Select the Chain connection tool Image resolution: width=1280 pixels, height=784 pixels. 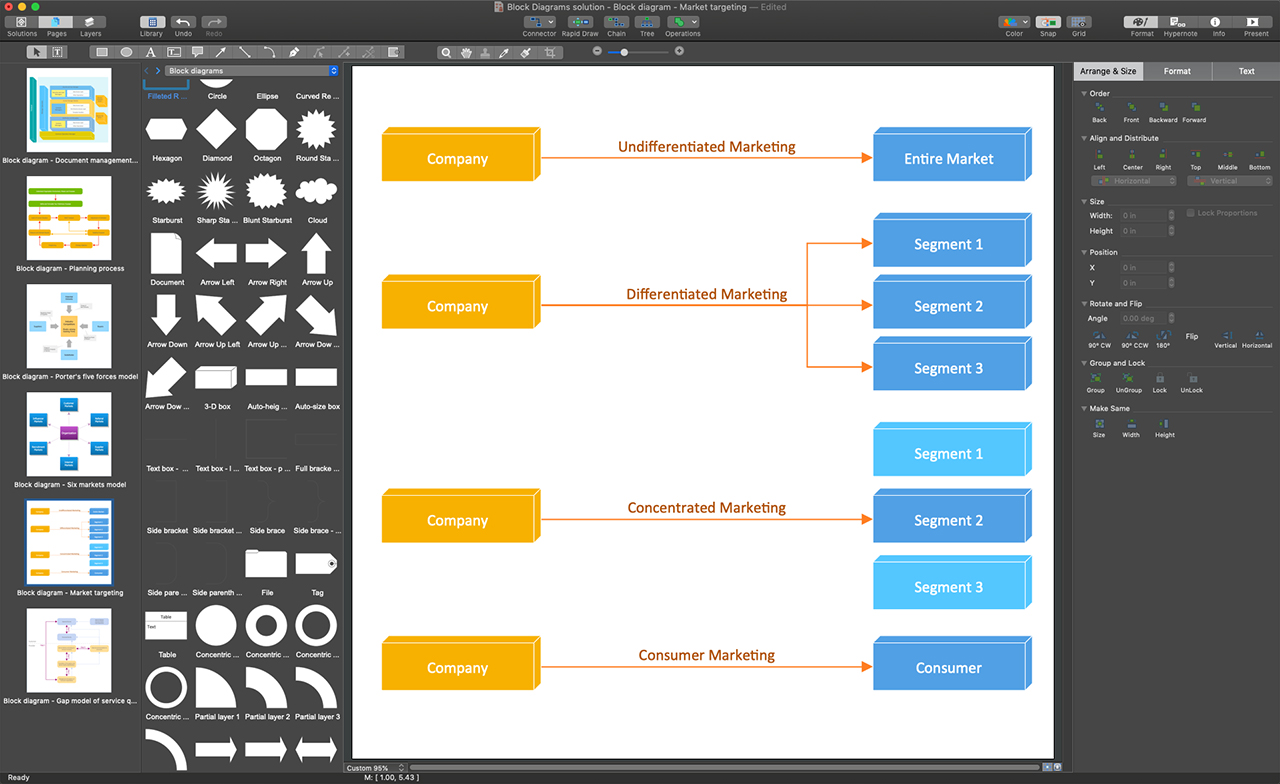point(616,22)
